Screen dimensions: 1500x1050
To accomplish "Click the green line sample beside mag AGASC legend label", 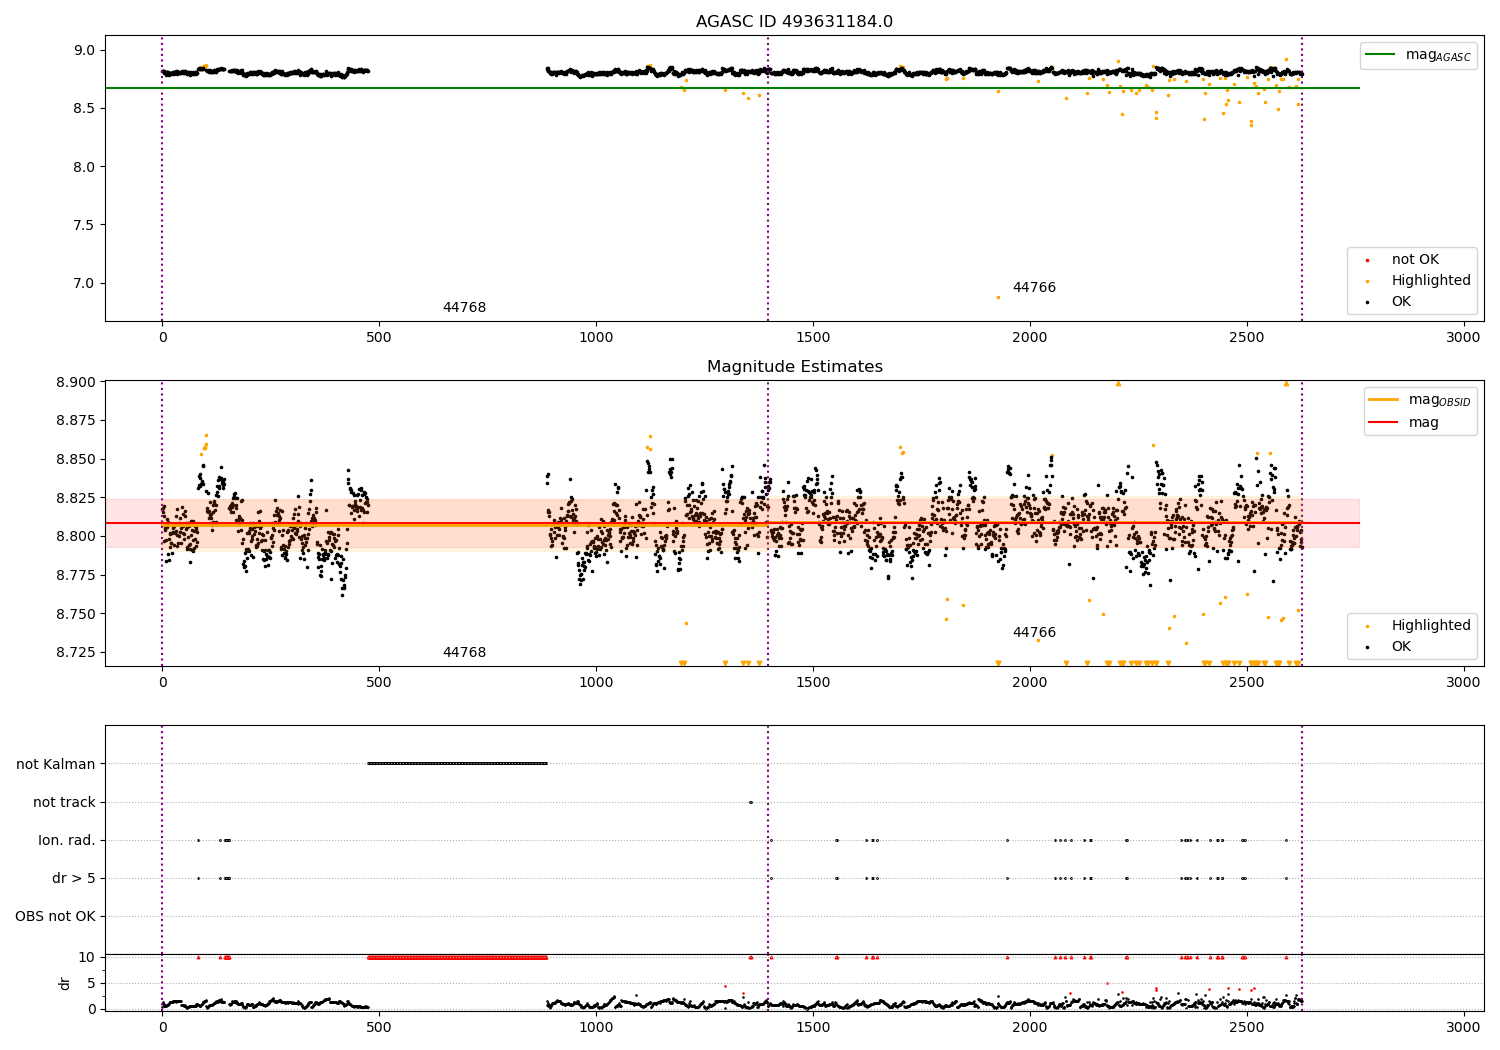I will 1381,55.
